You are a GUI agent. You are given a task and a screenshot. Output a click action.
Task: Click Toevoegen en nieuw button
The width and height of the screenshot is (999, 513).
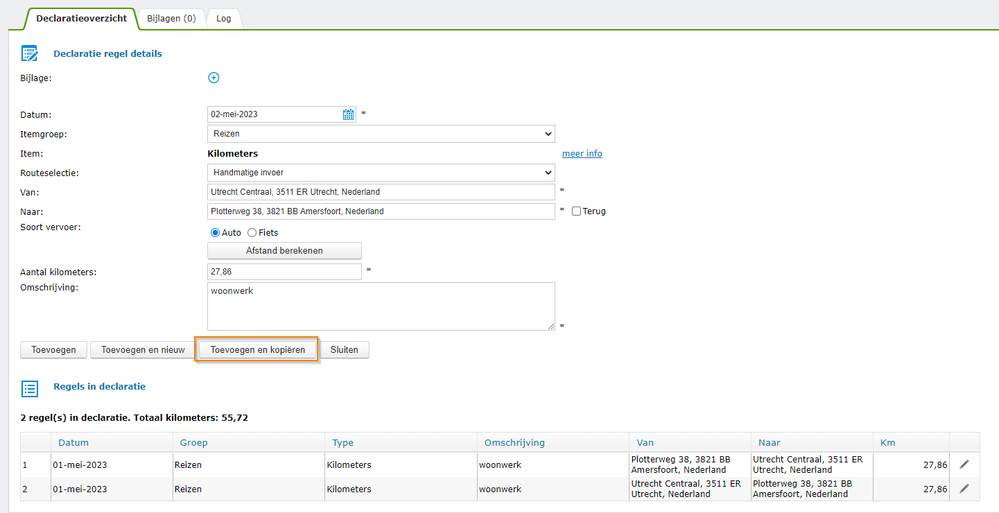(x=143, y=350)
